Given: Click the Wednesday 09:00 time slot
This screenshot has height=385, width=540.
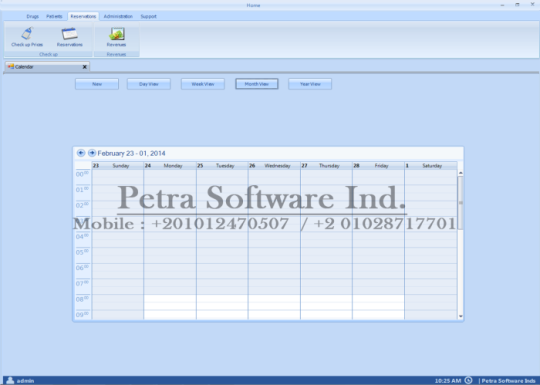Looking at the screenshot, I should pos(274,314).
